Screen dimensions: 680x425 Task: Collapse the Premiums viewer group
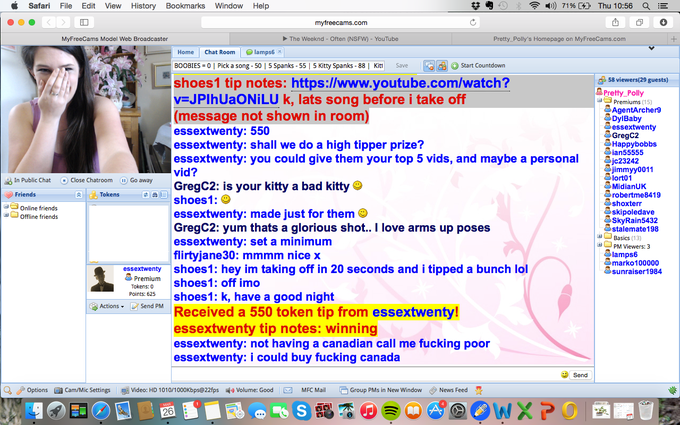pyautogui.click(x=600, y=101)
